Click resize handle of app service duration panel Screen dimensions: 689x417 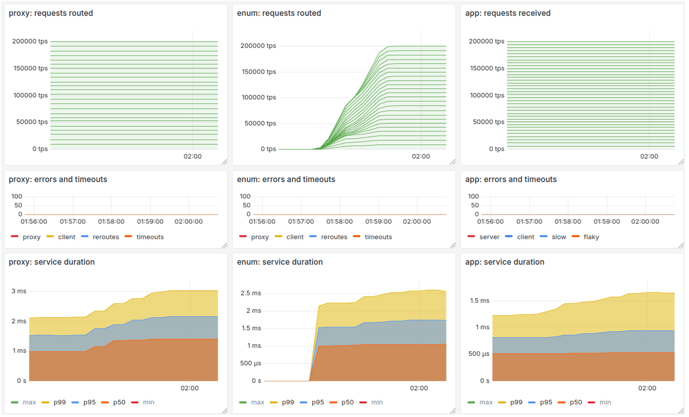680,410
